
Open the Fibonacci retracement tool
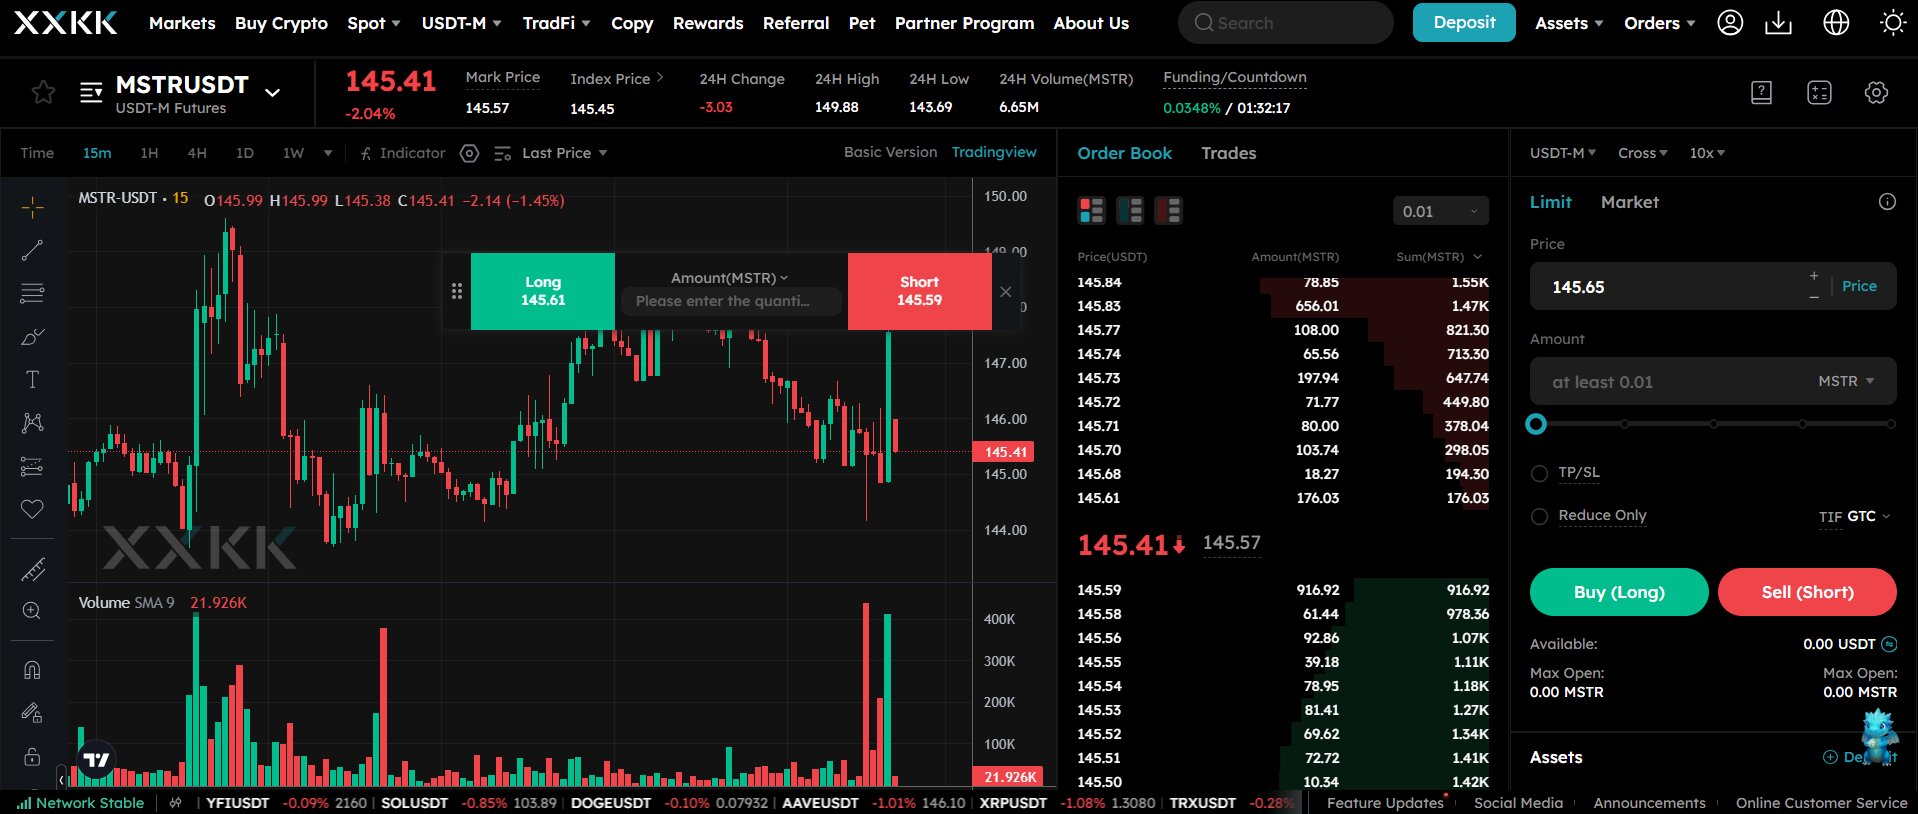pos(32,293)
